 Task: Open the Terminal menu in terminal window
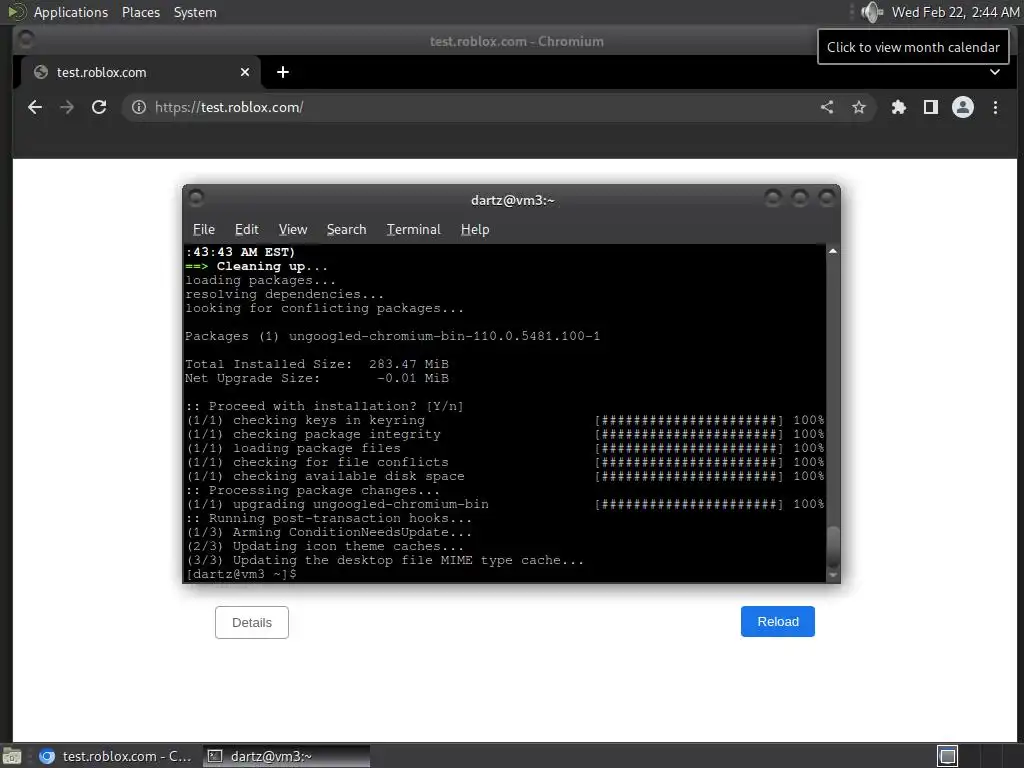pos(413,229)
